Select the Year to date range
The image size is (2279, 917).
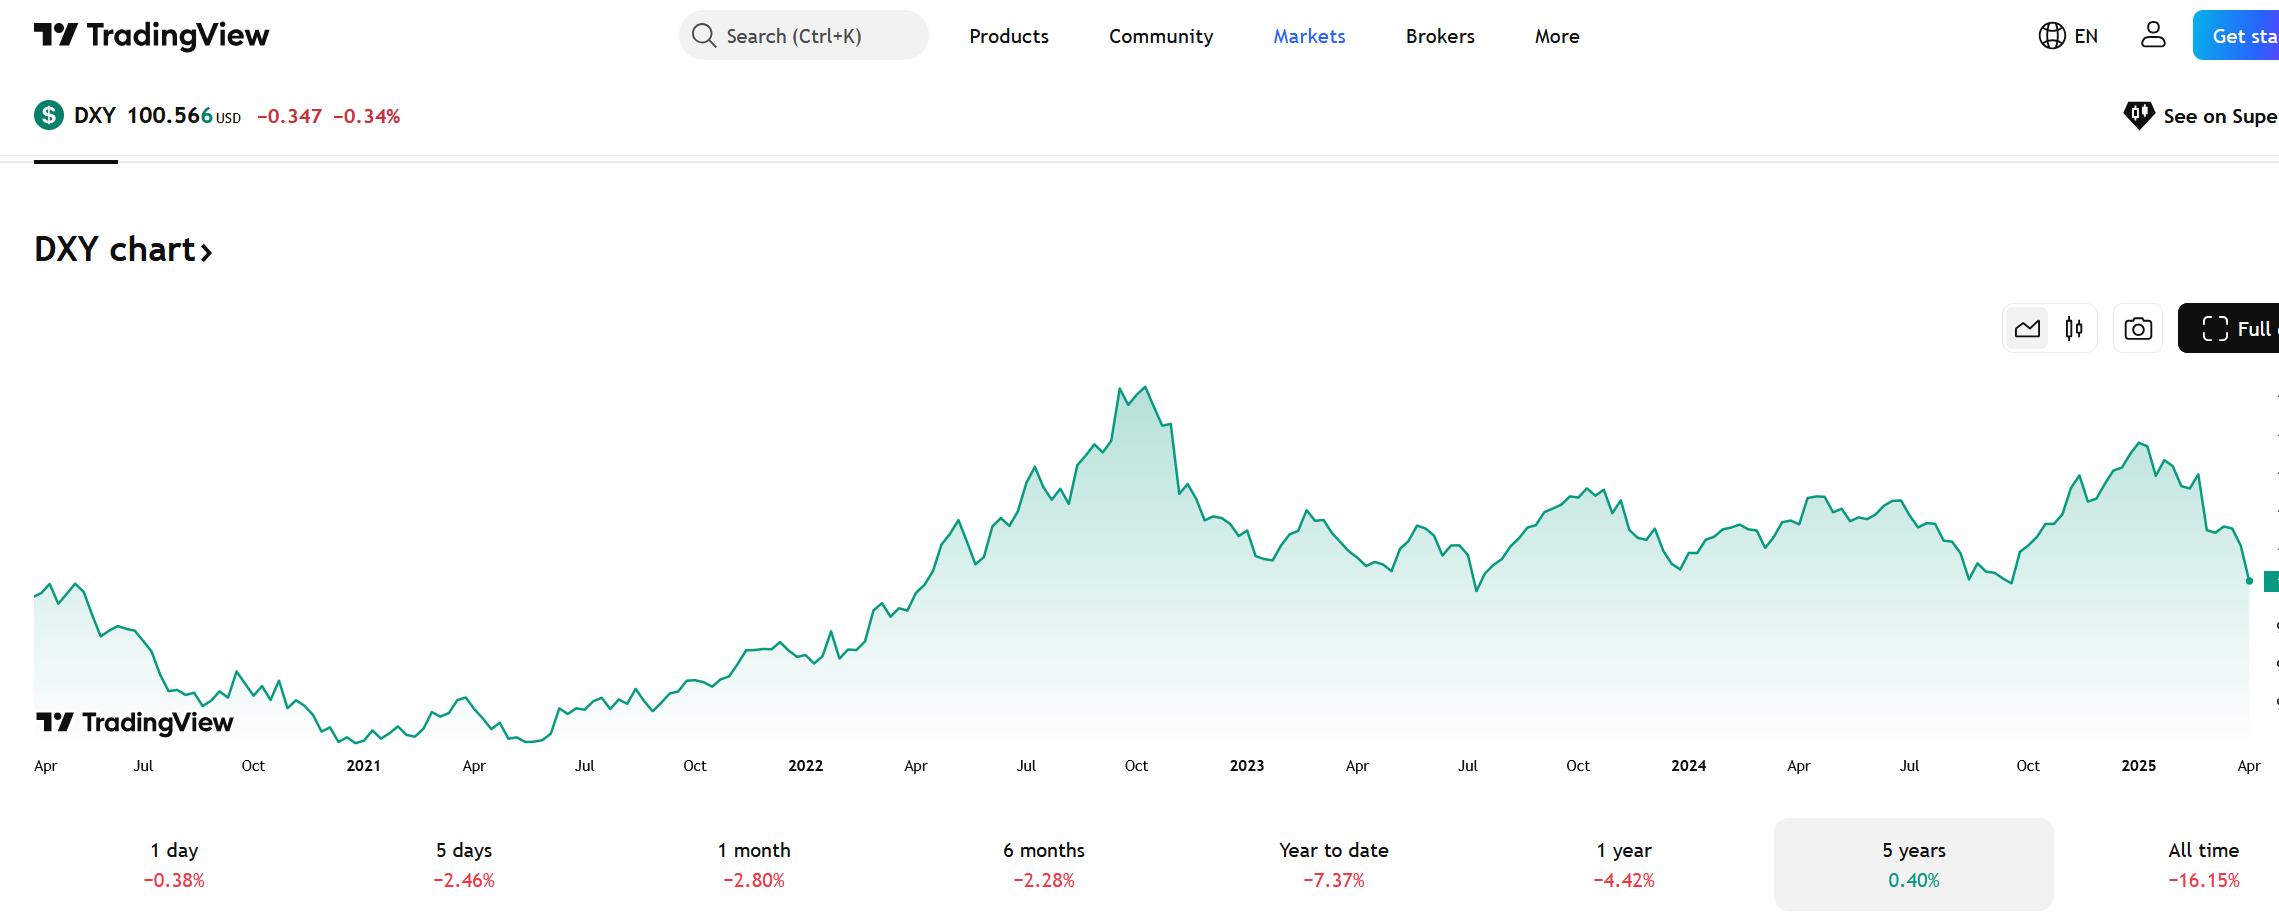click(x=1334, y=865)
